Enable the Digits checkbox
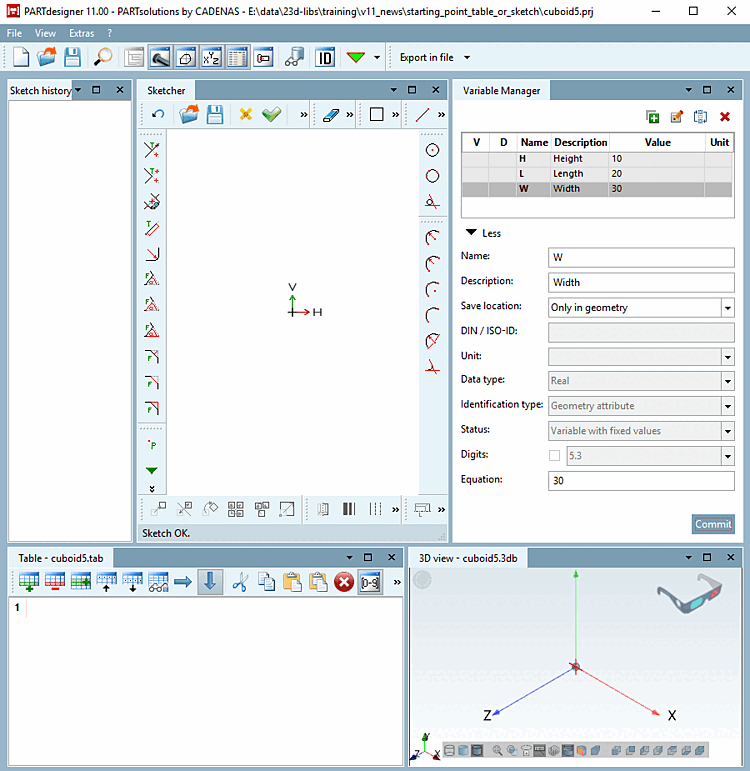Viewport: 750px width, 771px height. click(554, 456)
